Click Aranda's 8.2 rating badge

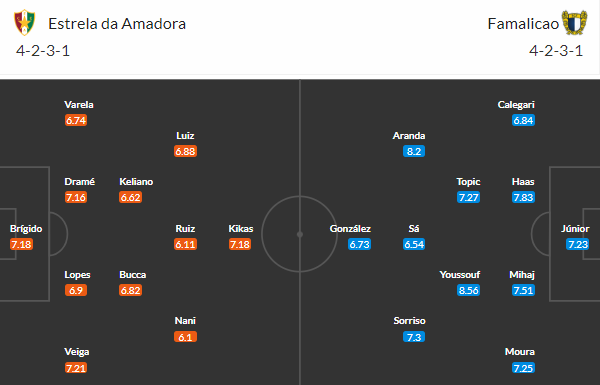coord(414,151)
